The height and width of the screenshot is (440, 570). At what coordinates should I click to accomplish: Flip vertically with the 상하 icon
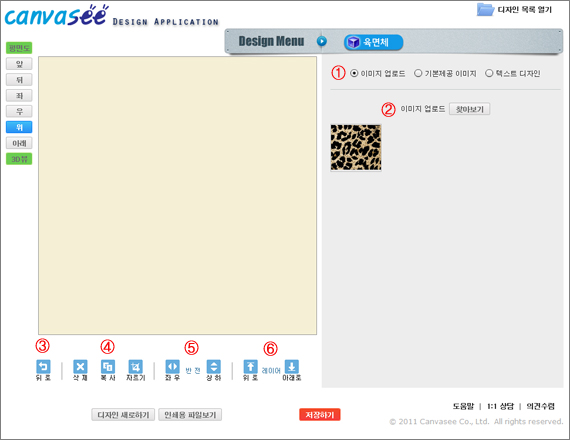(214, 366)
